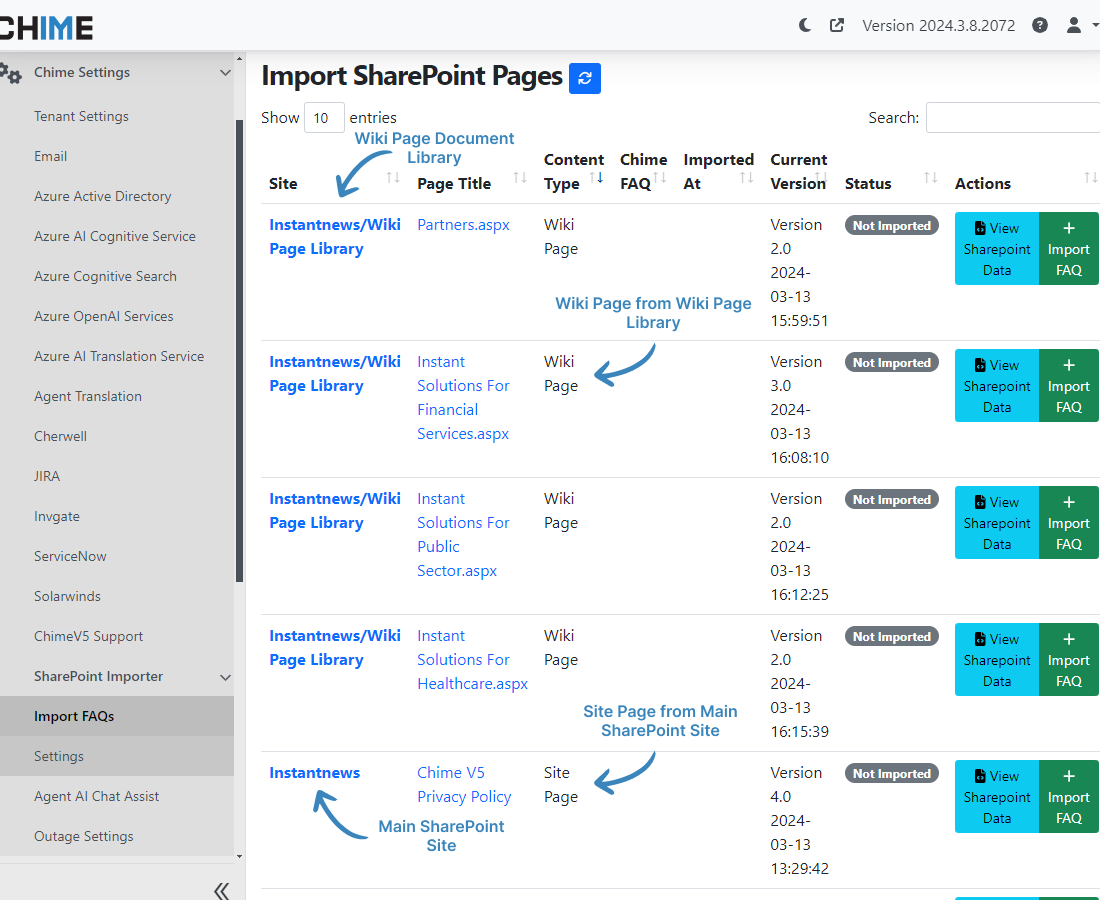
Task: Click sidebar scroll up arrow
Action: (239, 59)
